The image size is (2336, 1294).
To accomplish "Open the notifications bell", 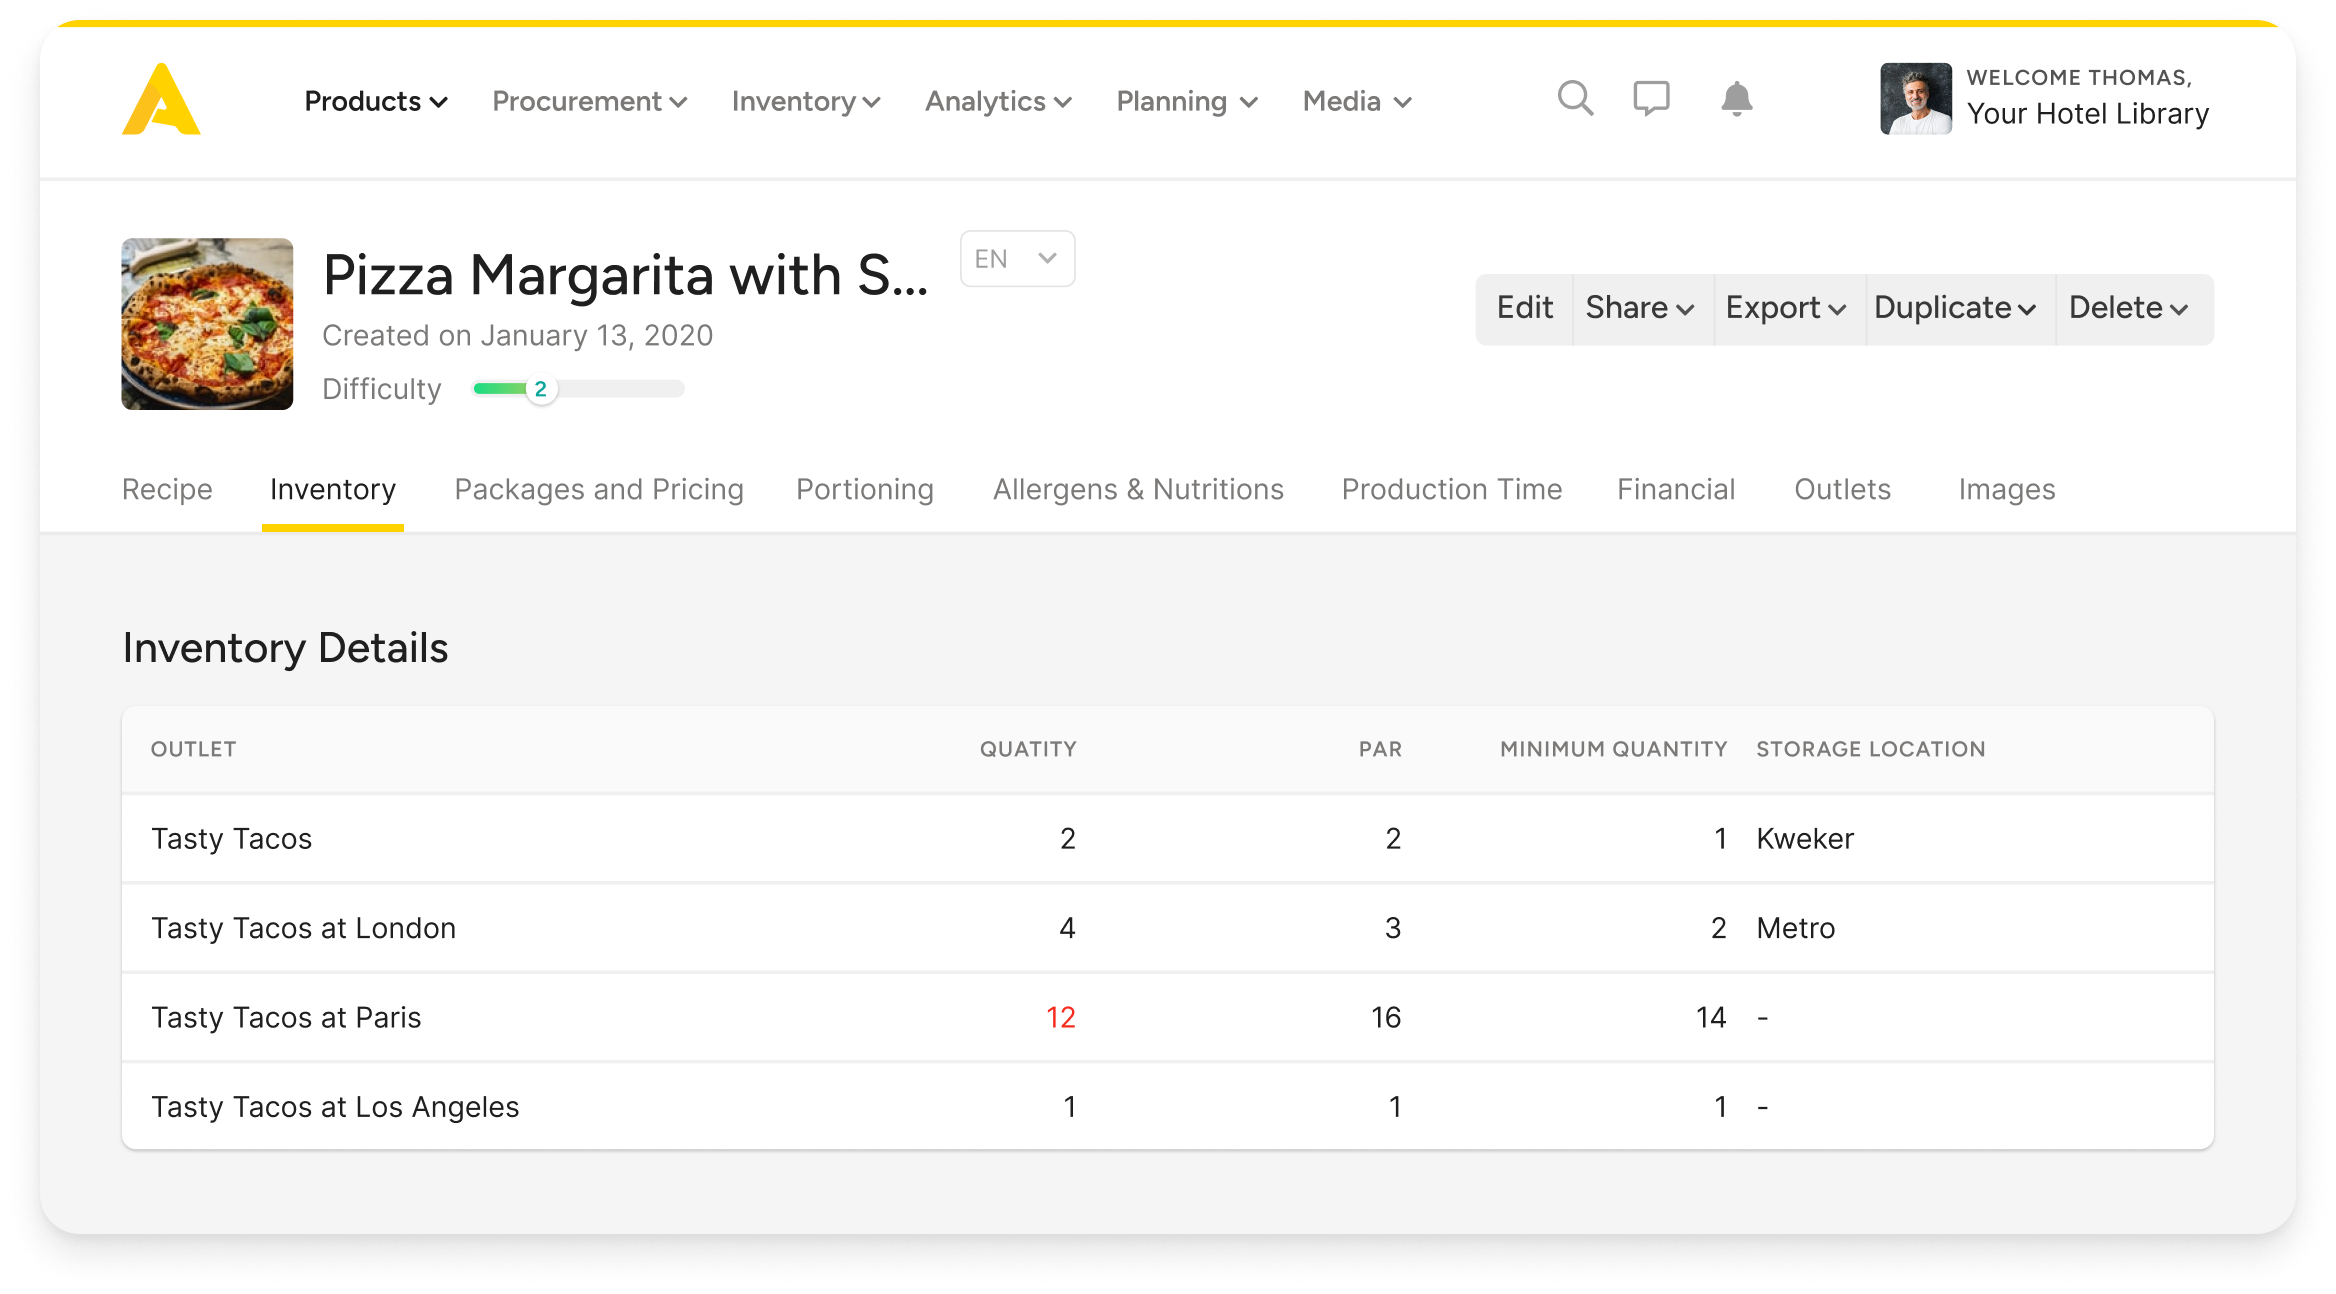I will coord(1736,99).
